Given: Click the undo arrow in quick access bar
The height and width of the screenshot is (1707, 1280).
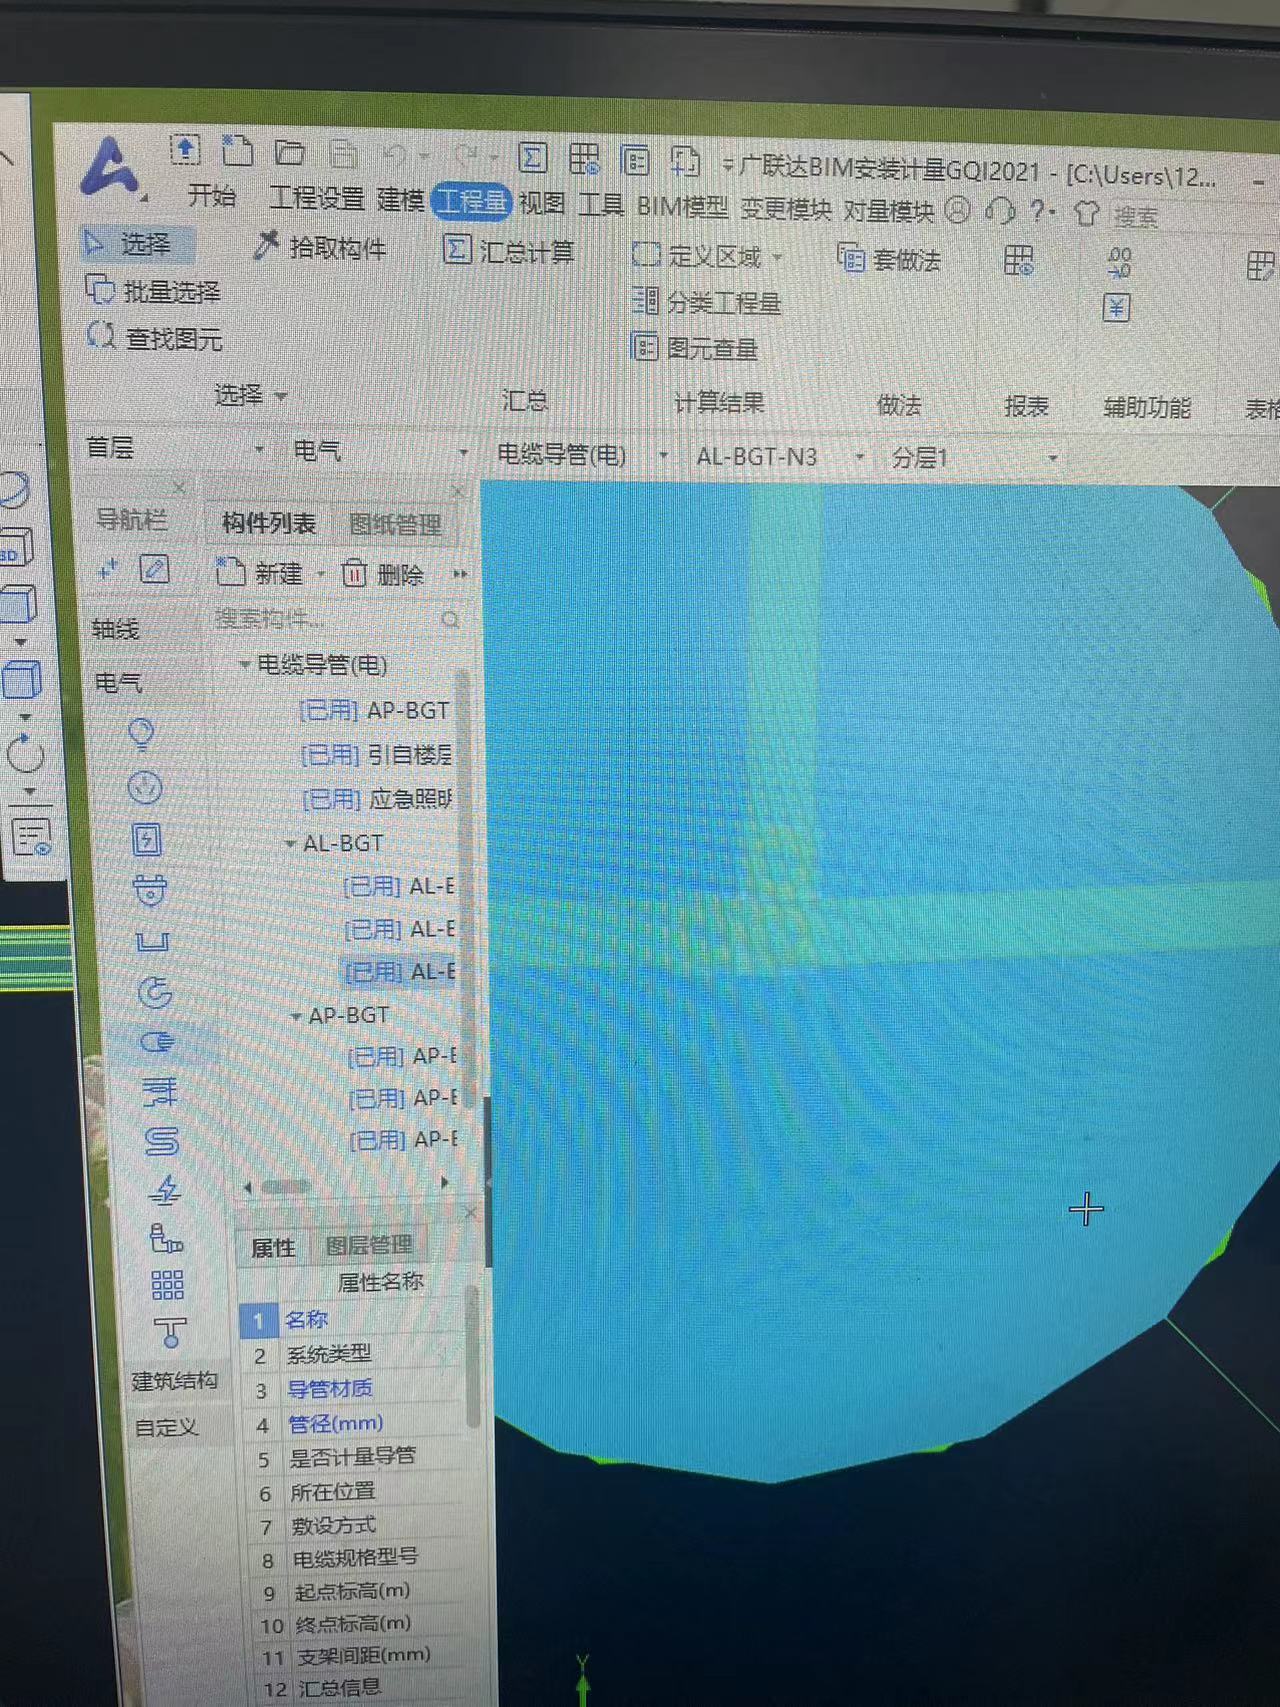Looking at the screenshot, I should point(395,156).
